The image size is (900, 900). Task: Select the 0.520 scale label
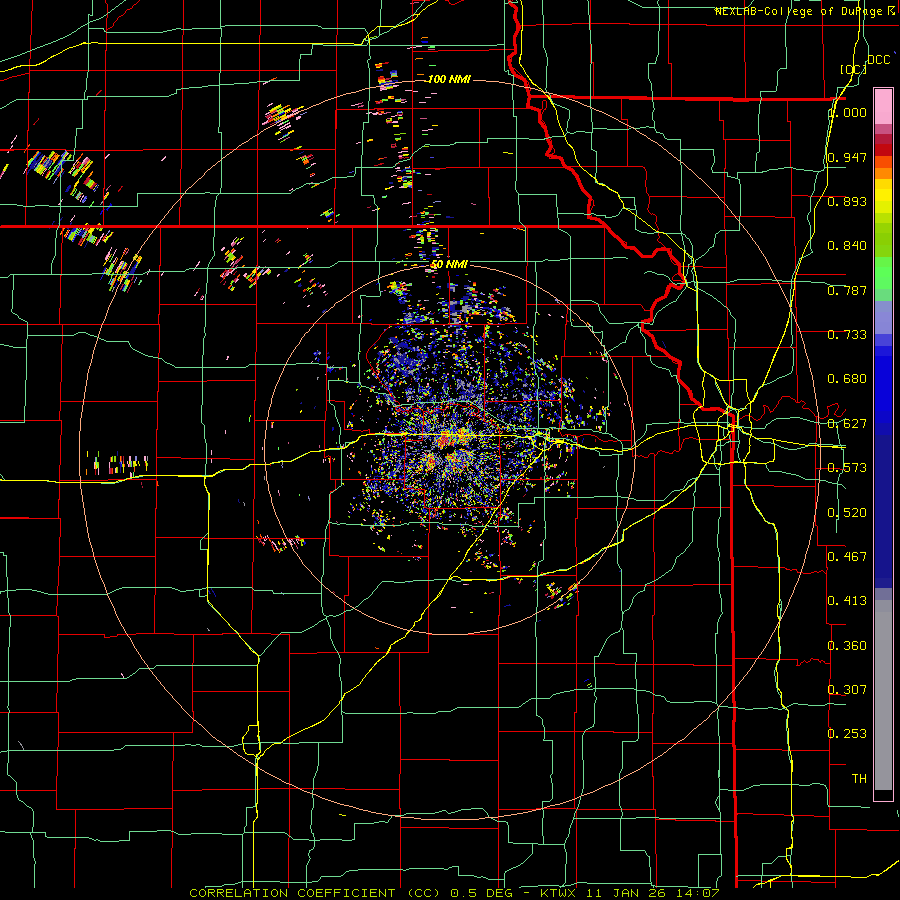pos(847,513)
